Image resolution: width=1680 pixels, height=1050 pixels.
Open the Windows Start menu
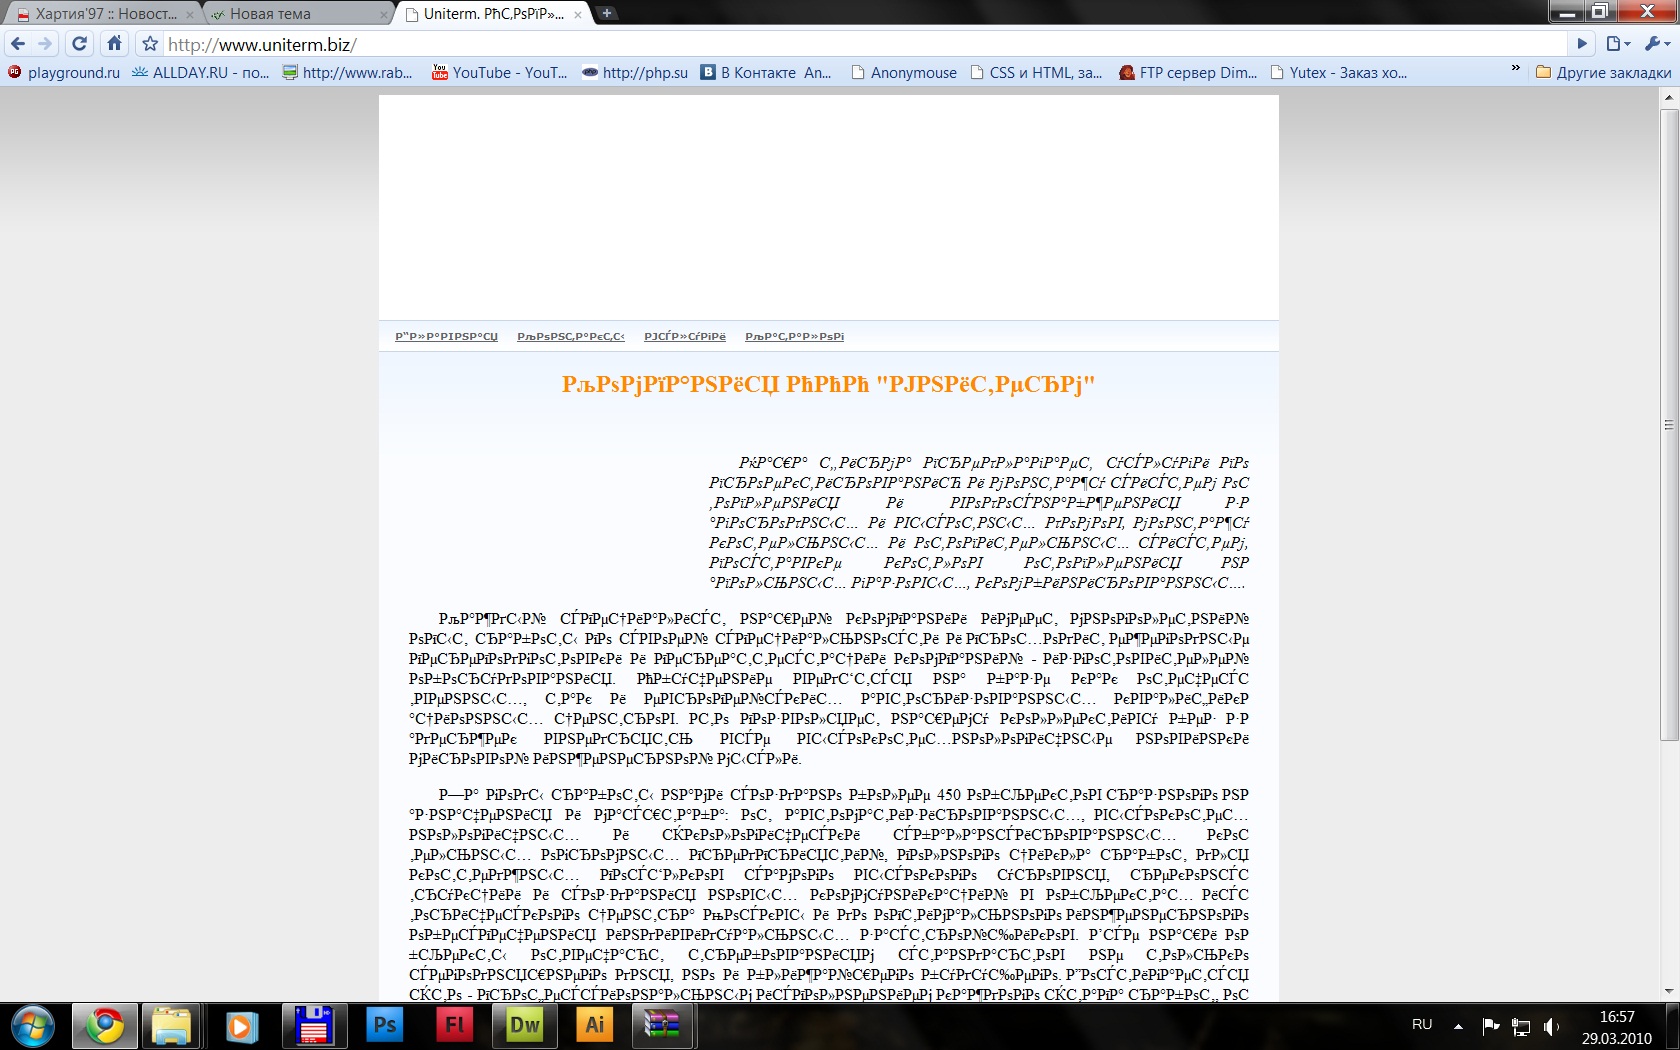[x=32, y=1026]
